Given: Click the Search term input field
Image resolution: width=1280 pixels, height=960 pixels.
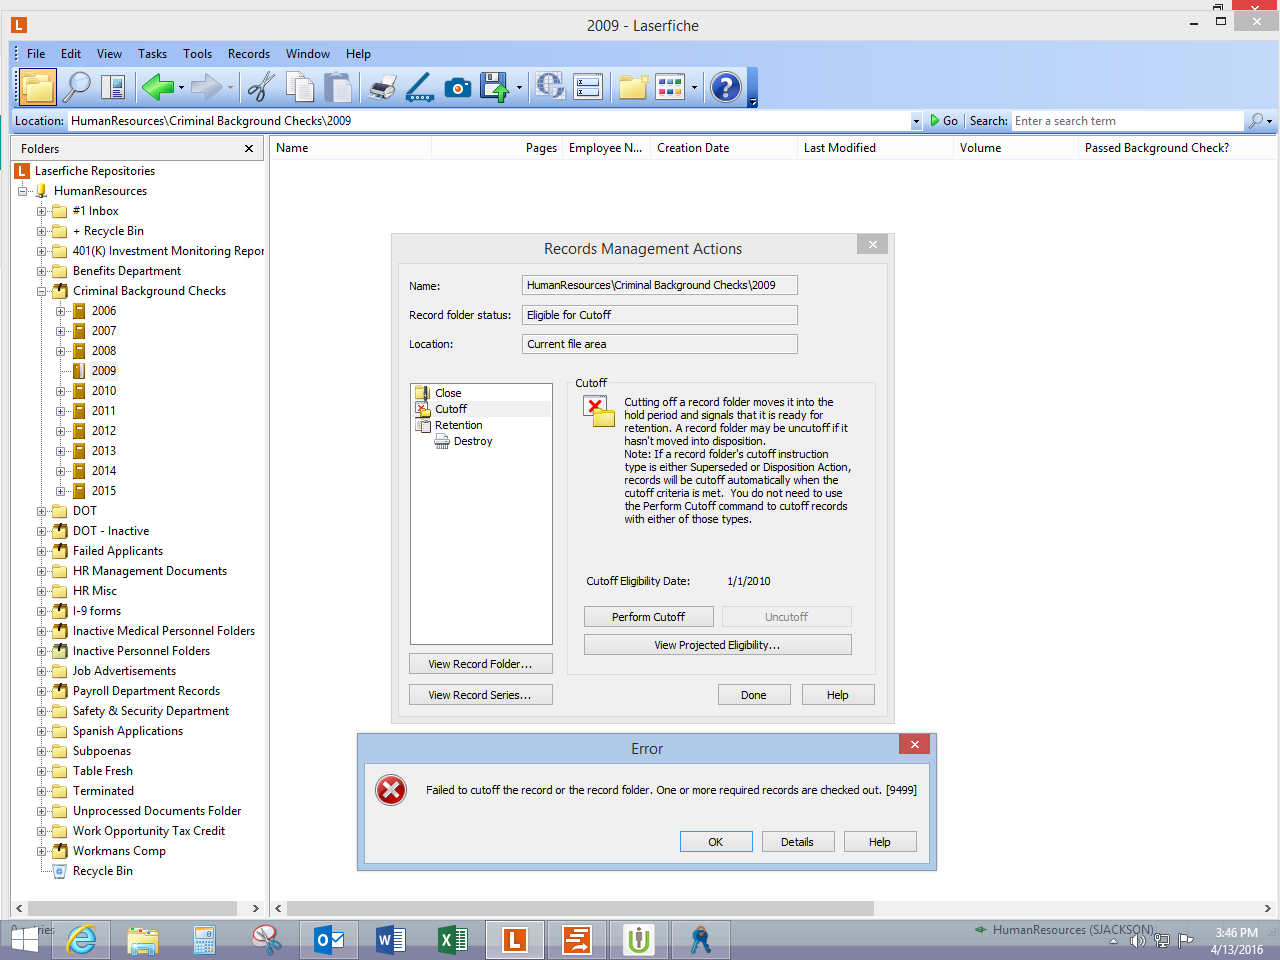Looking at the screenshot, I should (1126, 121).
